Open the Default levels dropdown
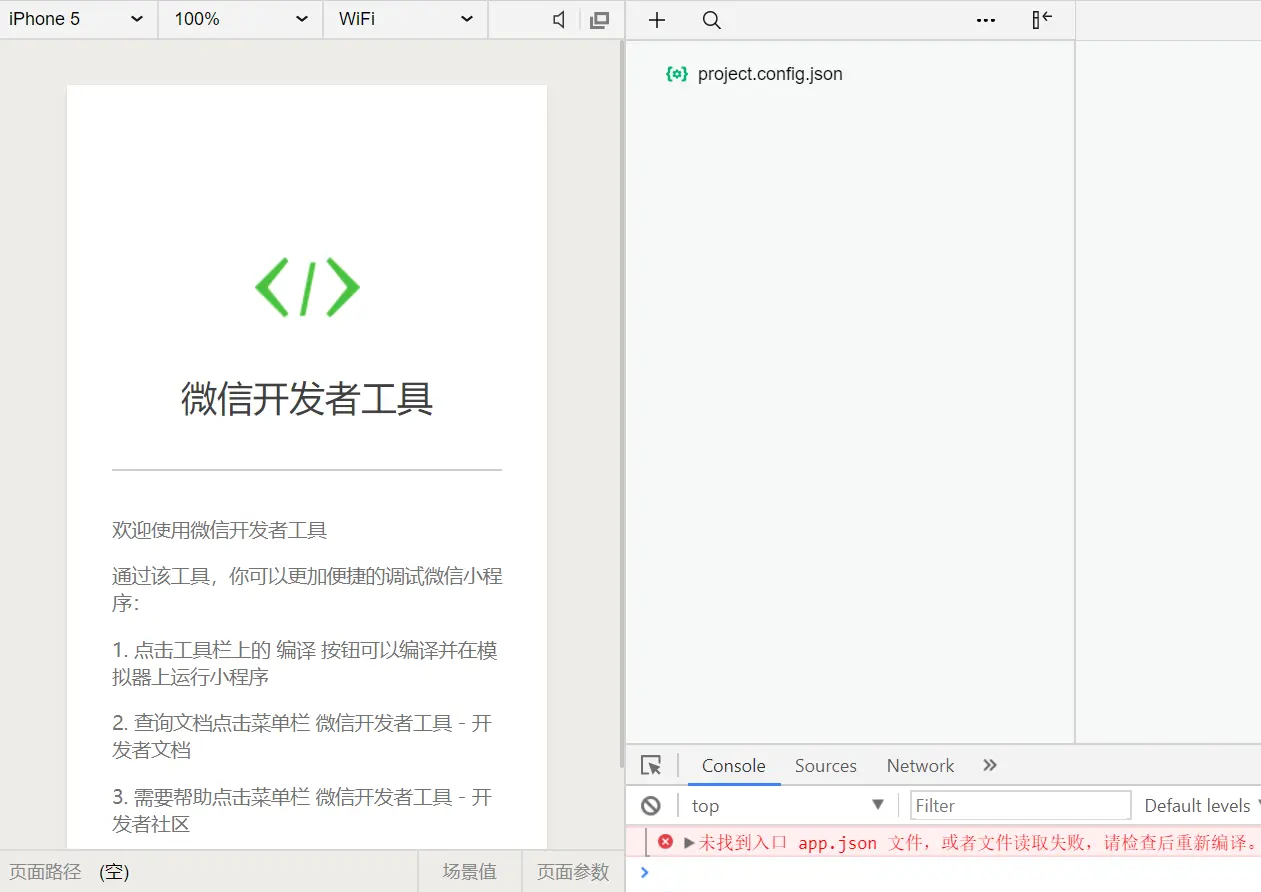Image resolution: width=1261 pixels, height=892 pixels. coord(1202,805)
